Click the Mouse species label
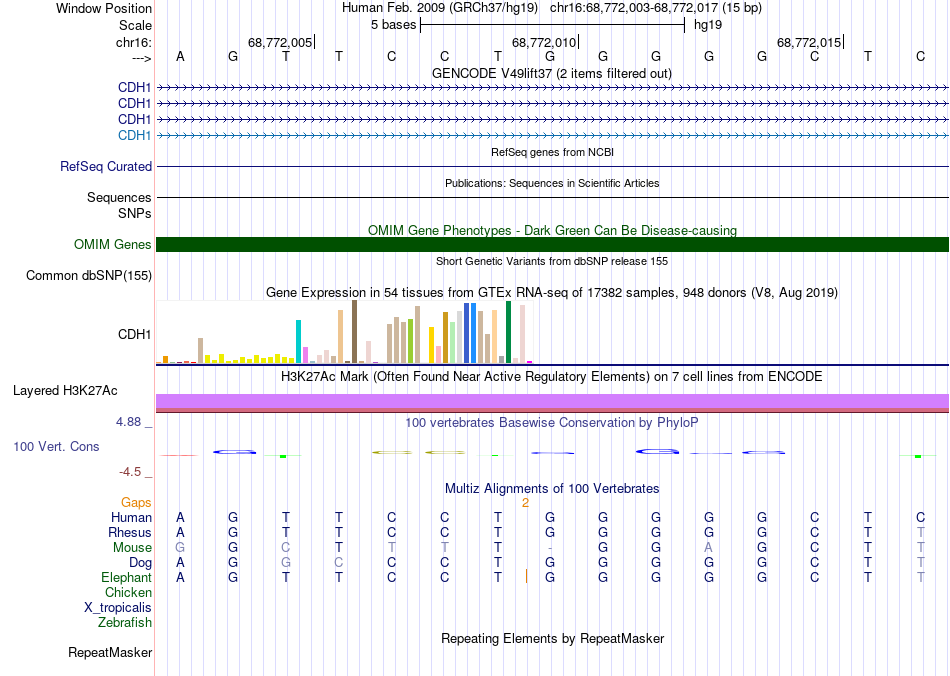950x676 pixels. pos(132,548)
